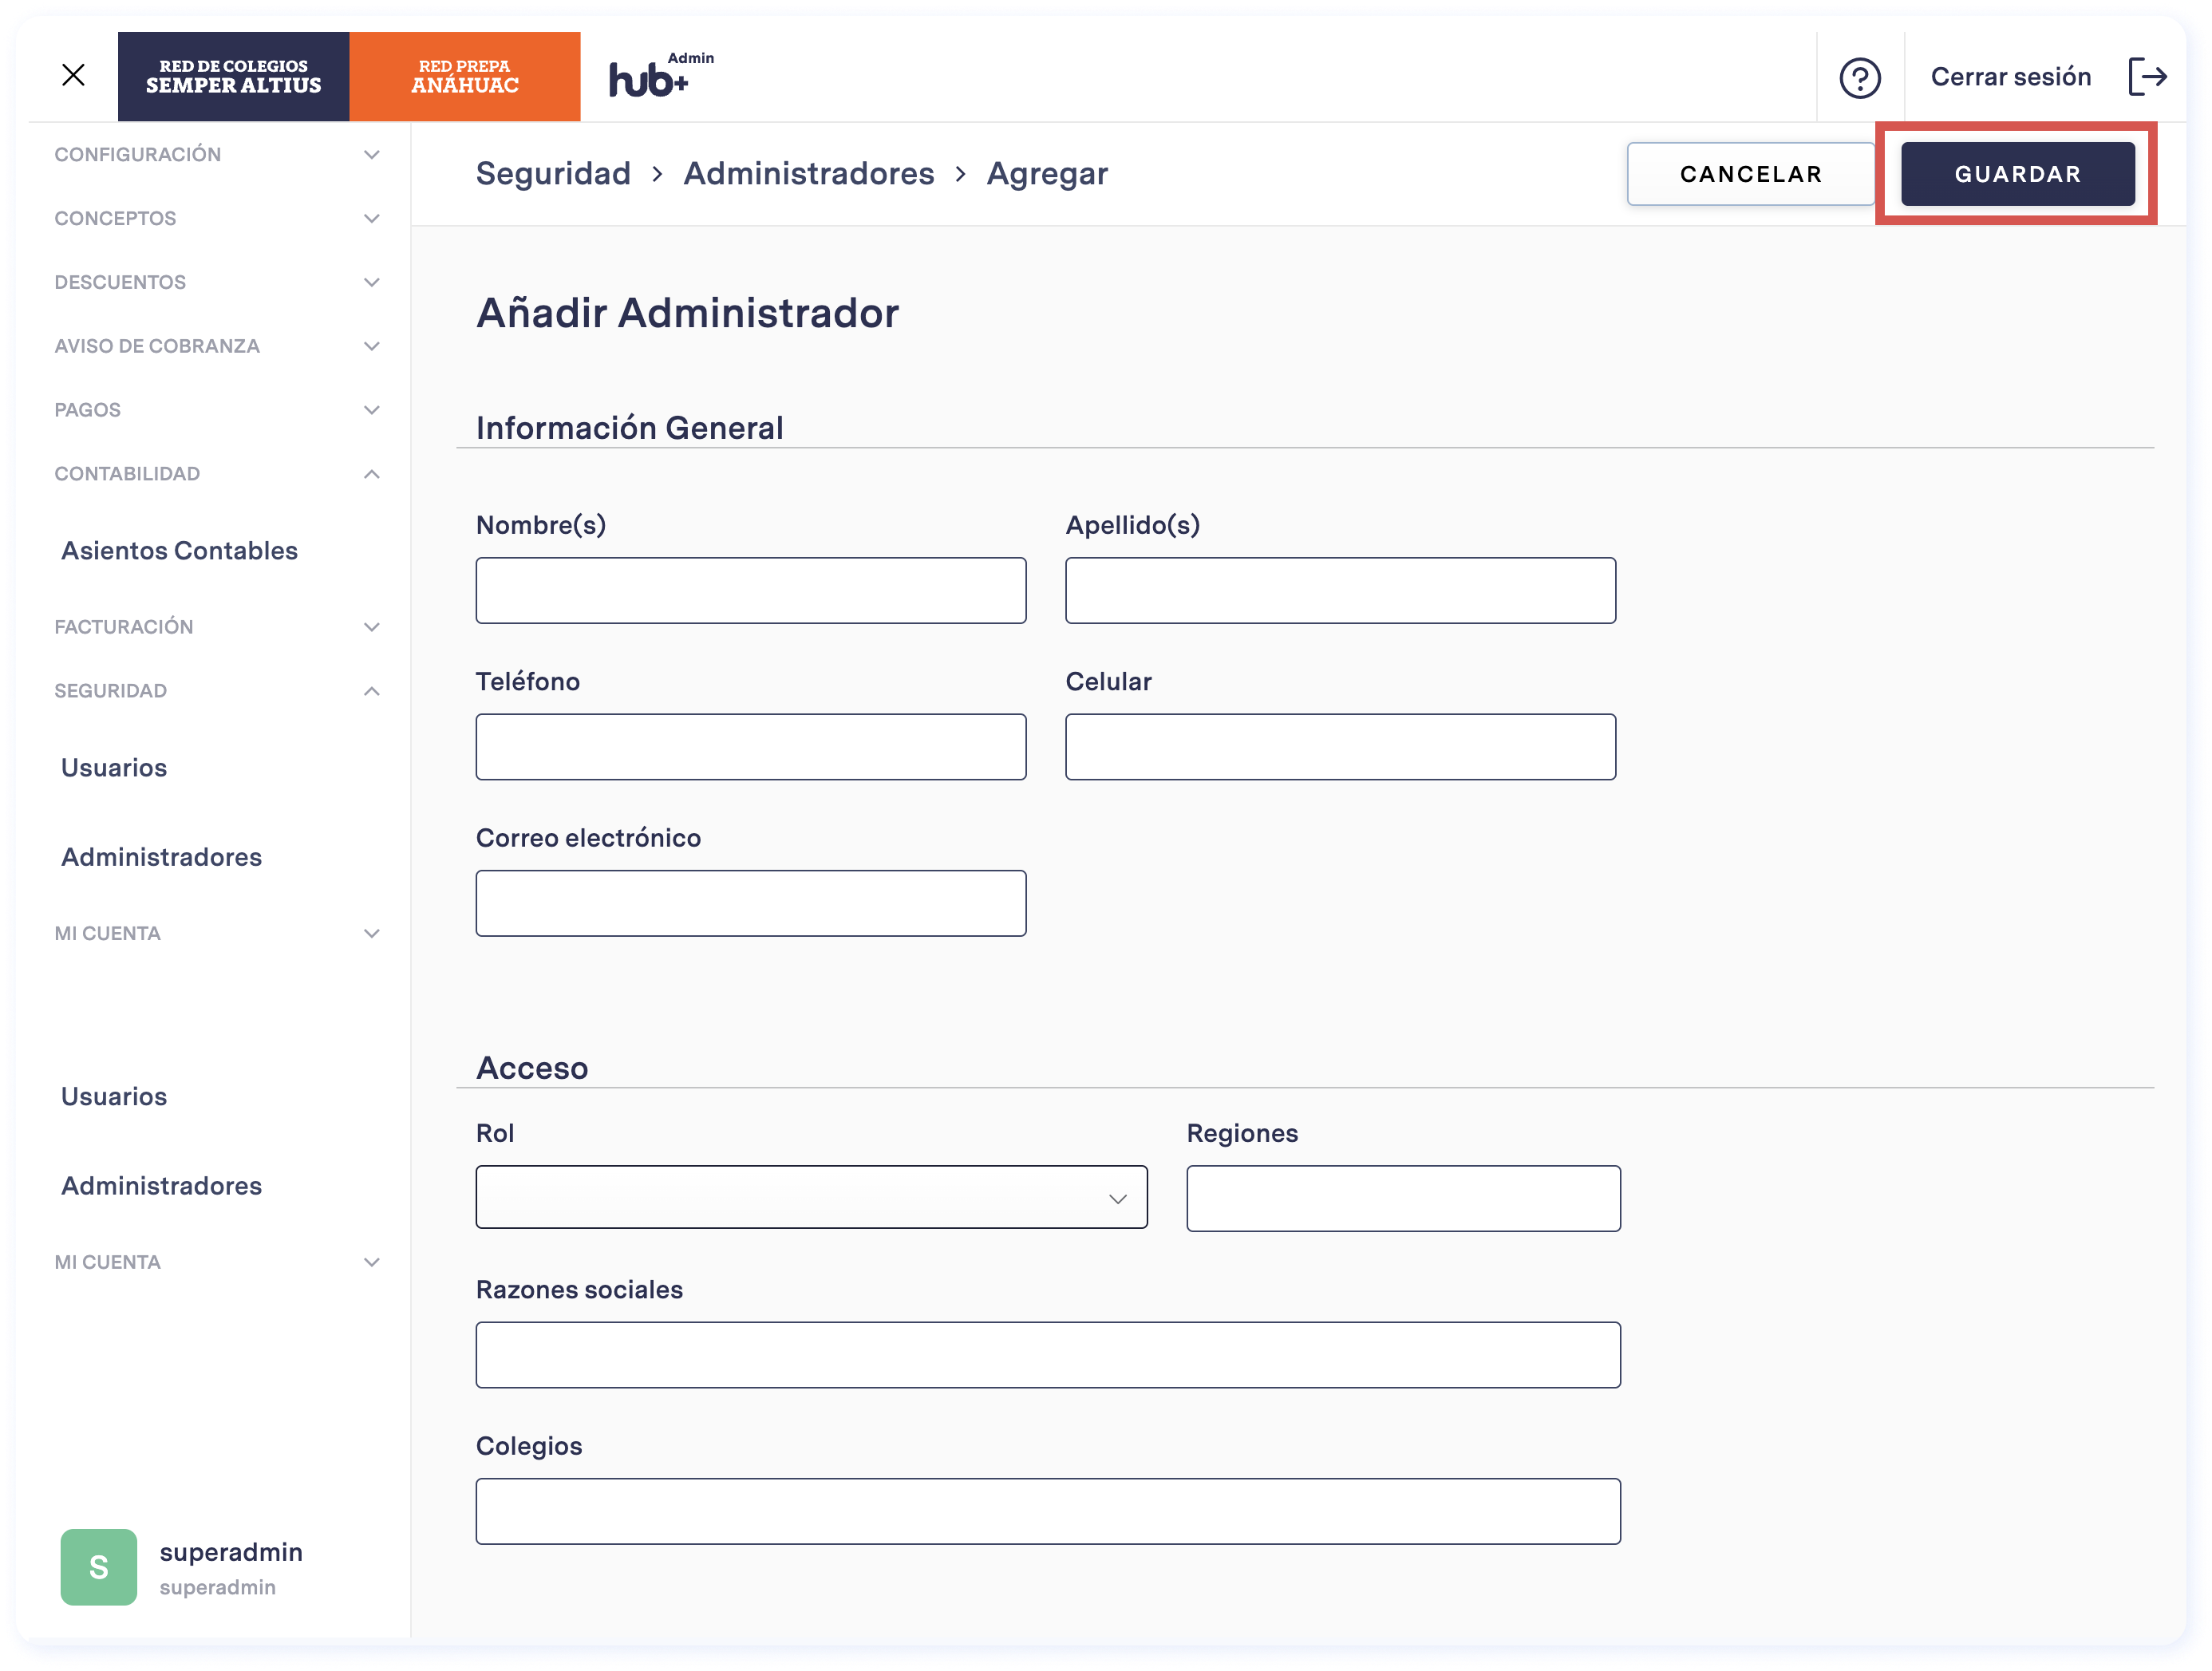Click into the Razones sociales field
The width and height of the screenshot is (2212, 1671).
tap(1048, 1355)
